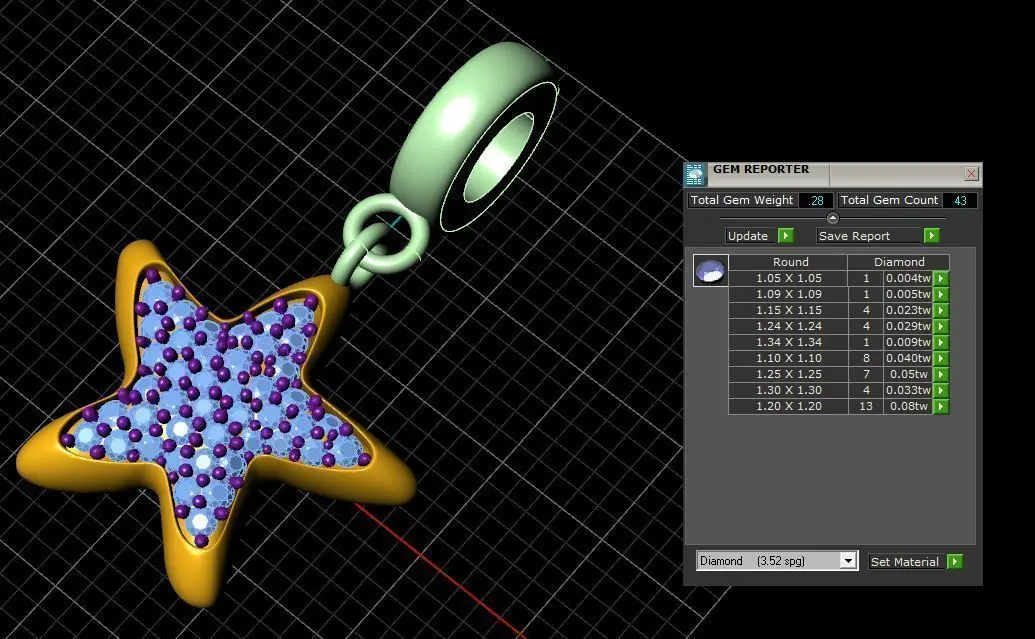Select the round gem thumbnail icon
The image size is (1035, 639).
coord(710,270)
